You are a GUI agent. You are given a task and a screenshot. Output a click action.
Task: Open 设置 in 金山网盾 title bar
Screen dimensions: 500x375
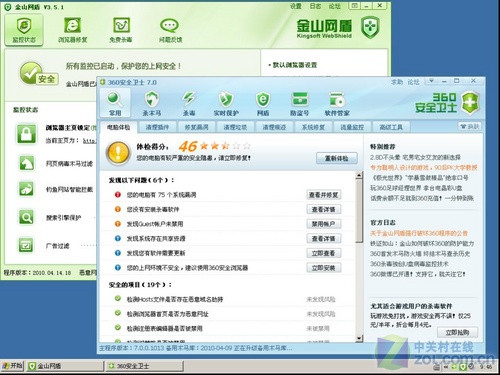(296, 6)
